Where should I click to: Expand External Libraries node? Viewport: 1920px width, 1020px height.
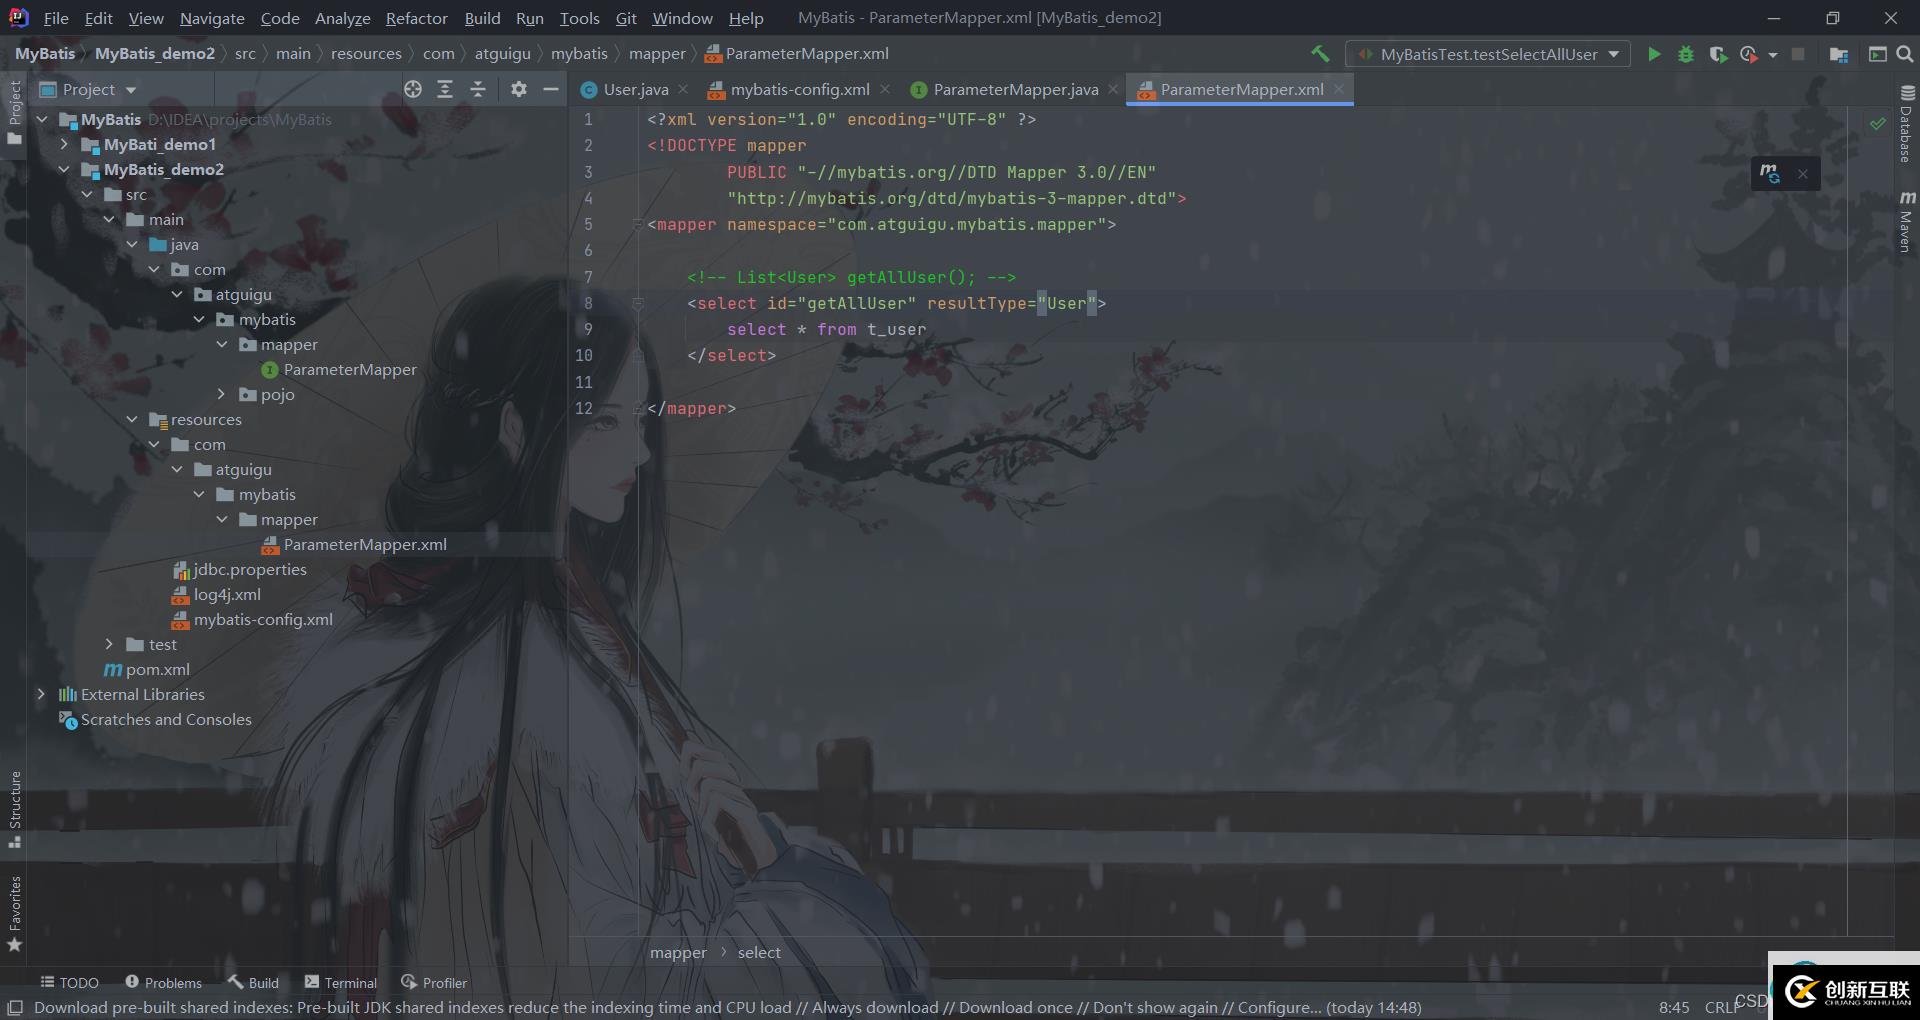(41, 694)
